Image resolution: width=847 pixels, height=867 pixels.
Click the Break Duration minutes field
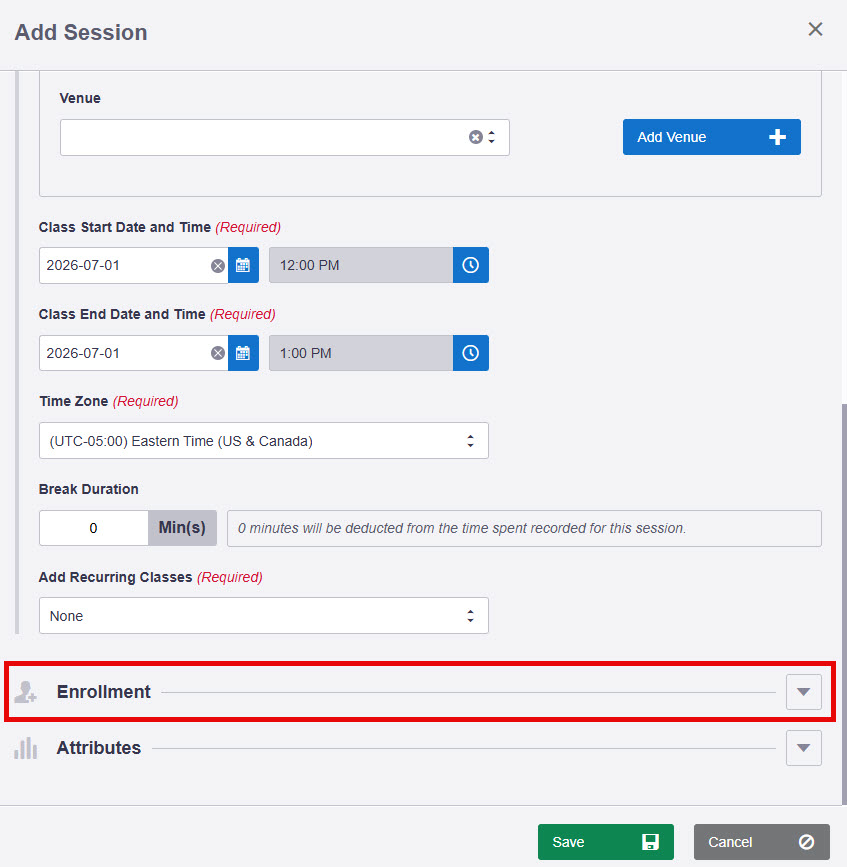click(x=93, y=528)
